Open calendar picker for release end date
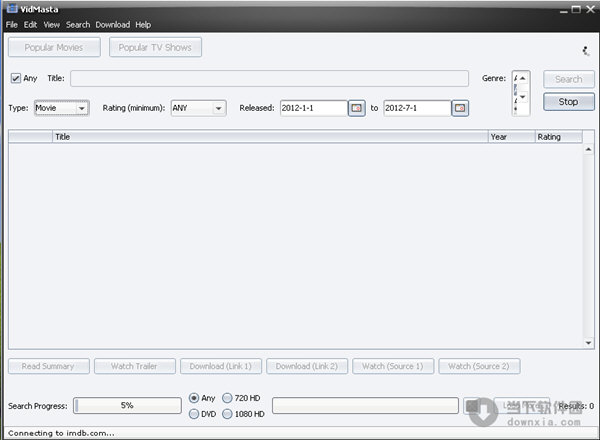 pyautogui.click(x=460, y=108)
